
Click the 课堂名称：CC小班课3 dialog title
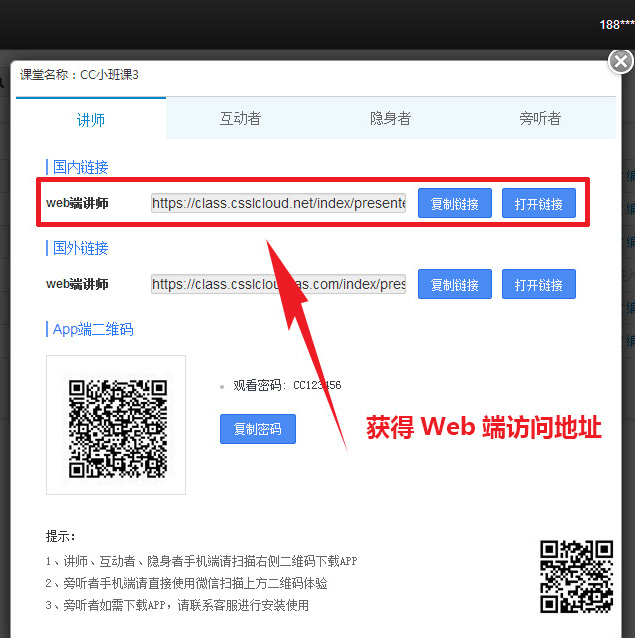point(80,75)
